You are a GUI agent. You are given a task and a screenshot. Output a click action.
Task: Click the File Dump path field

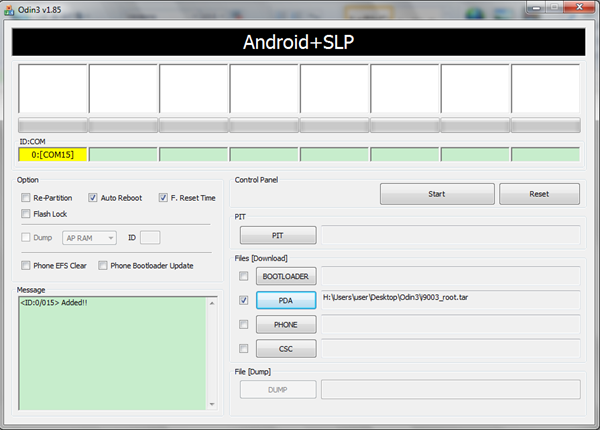click(451, 389)
